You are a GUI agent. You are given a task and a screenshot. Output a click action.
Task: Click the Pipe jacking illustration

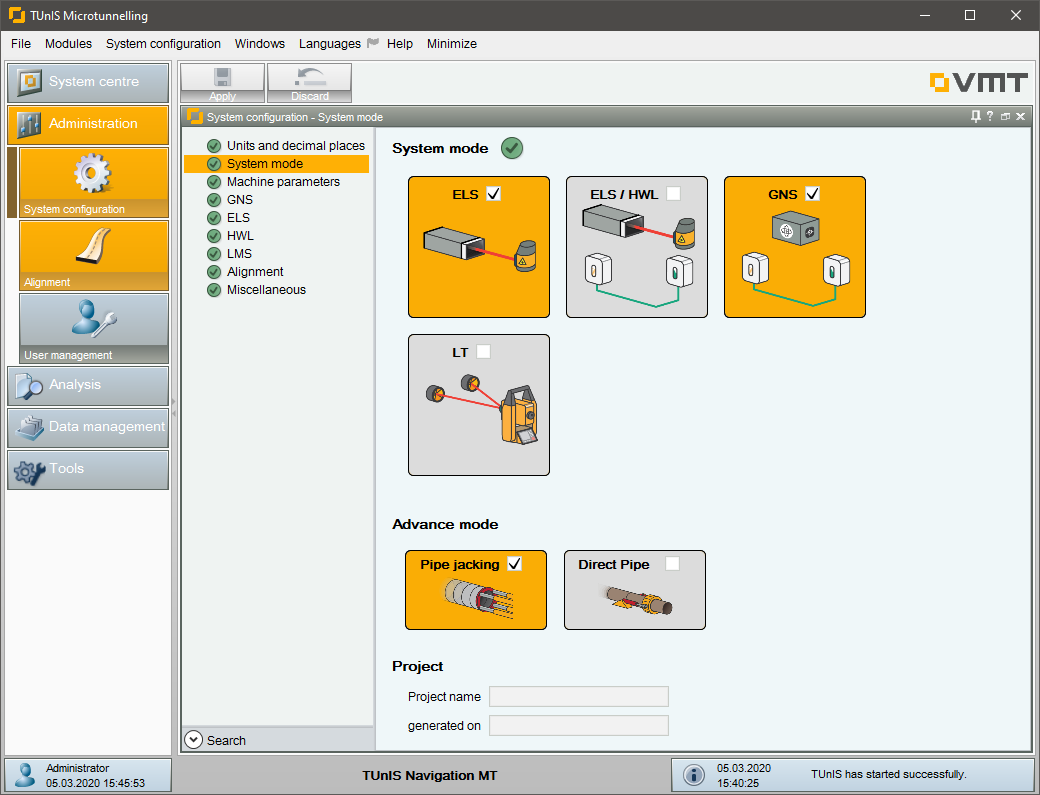478,599
